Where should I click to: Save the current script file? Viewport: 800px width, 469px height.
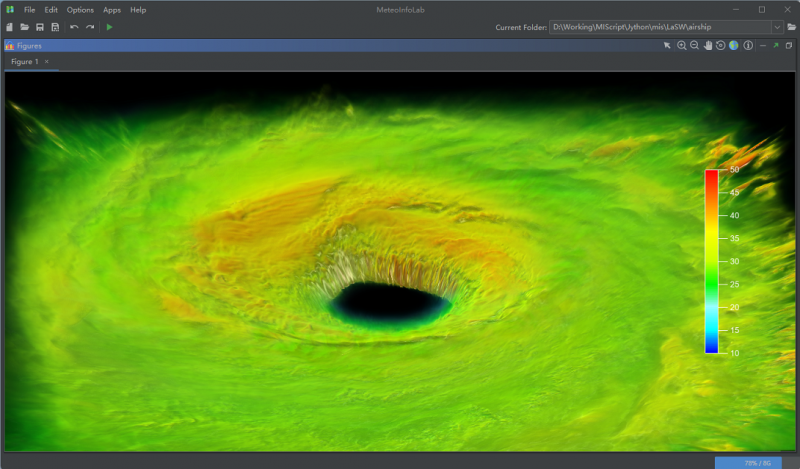tap(39, 27)
